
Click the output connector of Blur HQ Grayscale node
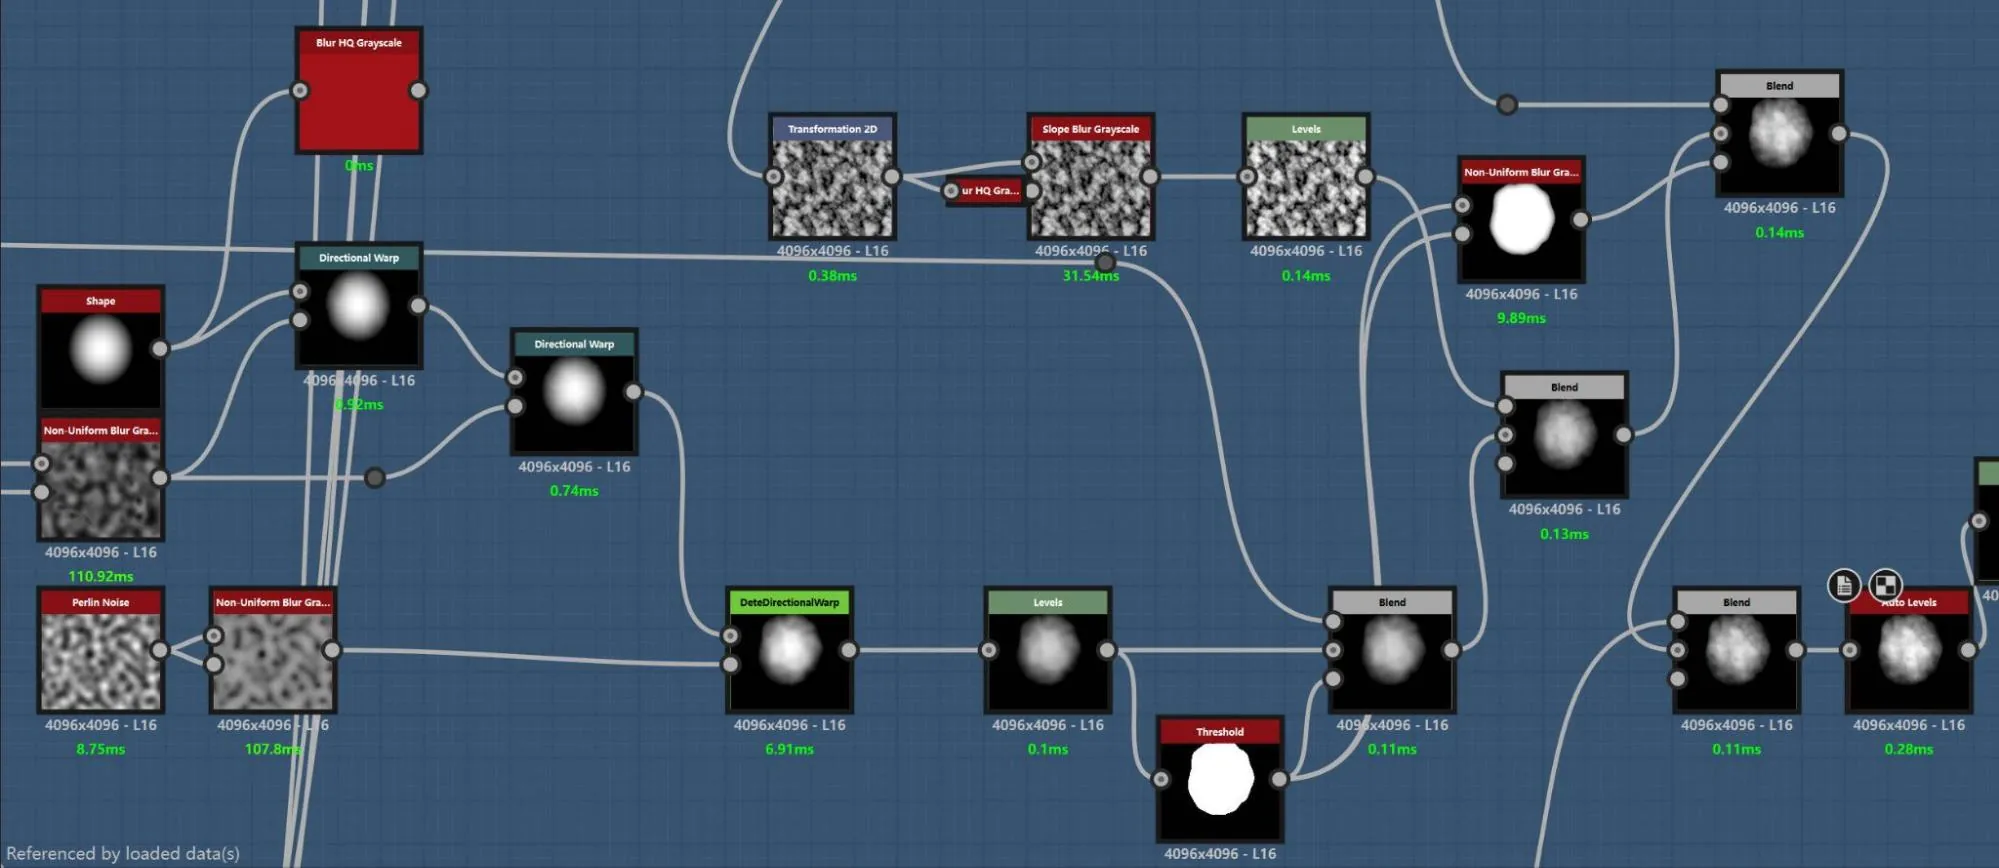tap(418, 91)
